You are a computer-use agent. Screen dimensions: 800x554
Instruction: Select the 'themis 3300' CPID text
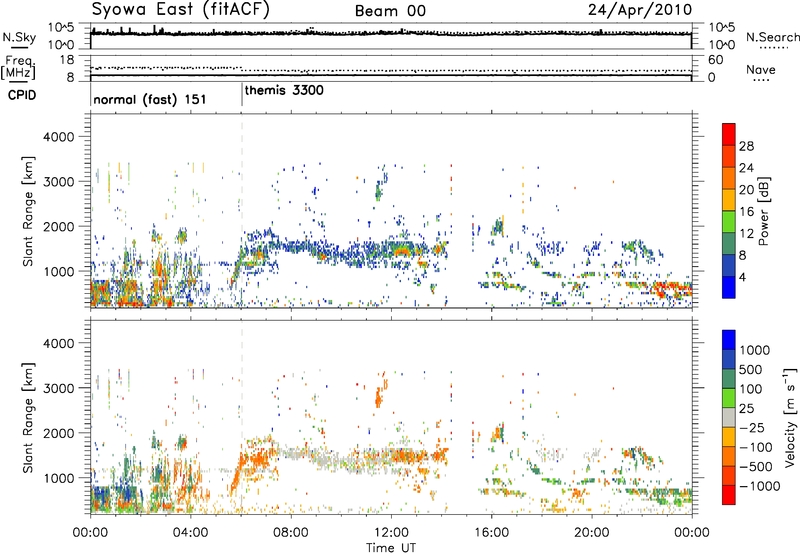[x=284, y=90]
